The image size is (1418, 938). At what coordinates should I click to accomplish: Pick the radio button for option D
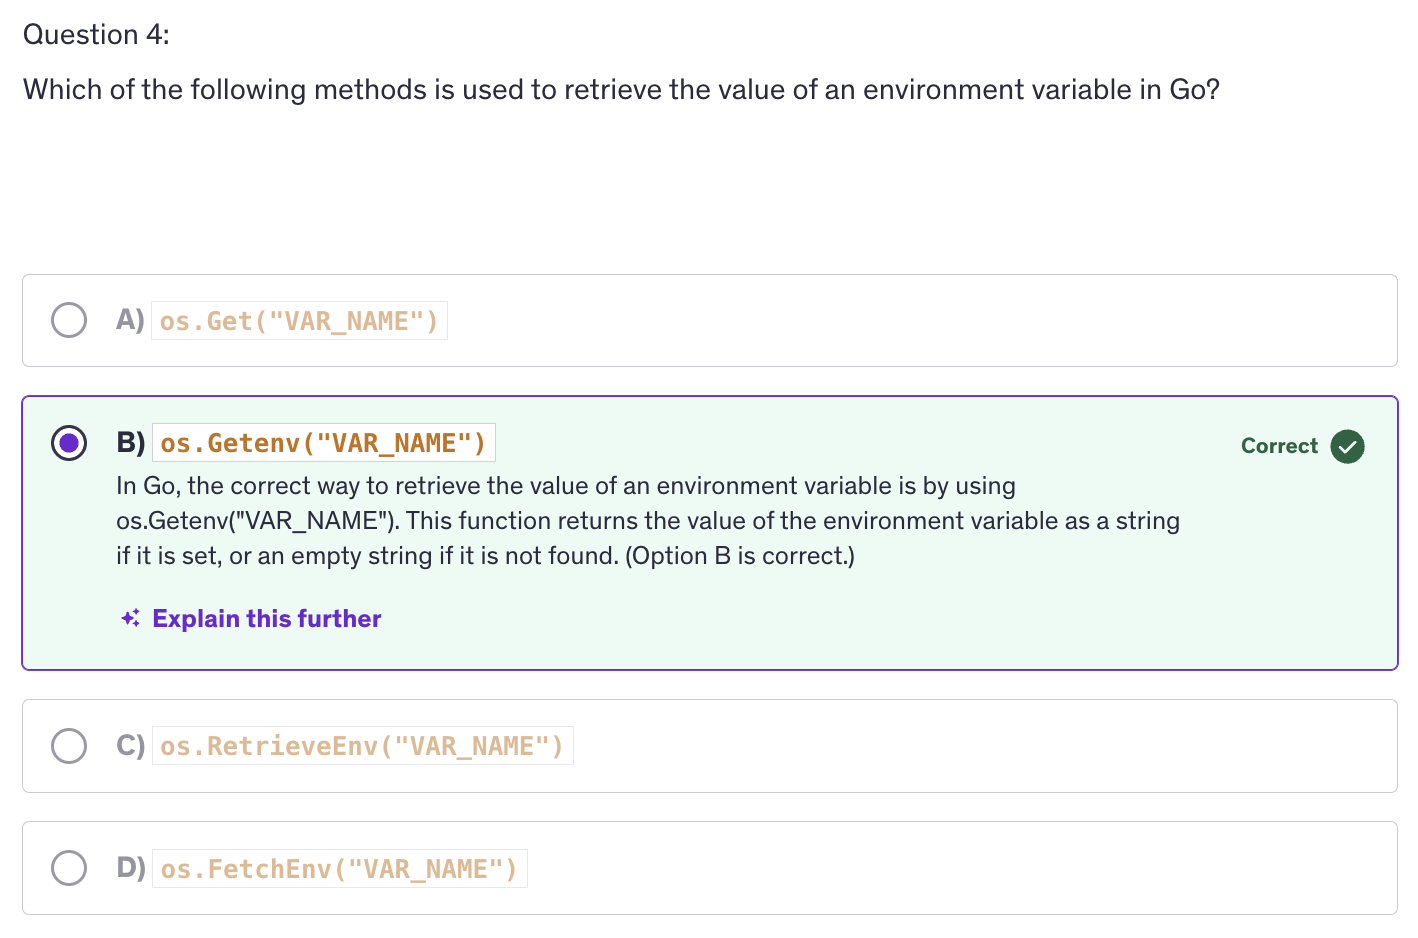(x=69, y=868)
